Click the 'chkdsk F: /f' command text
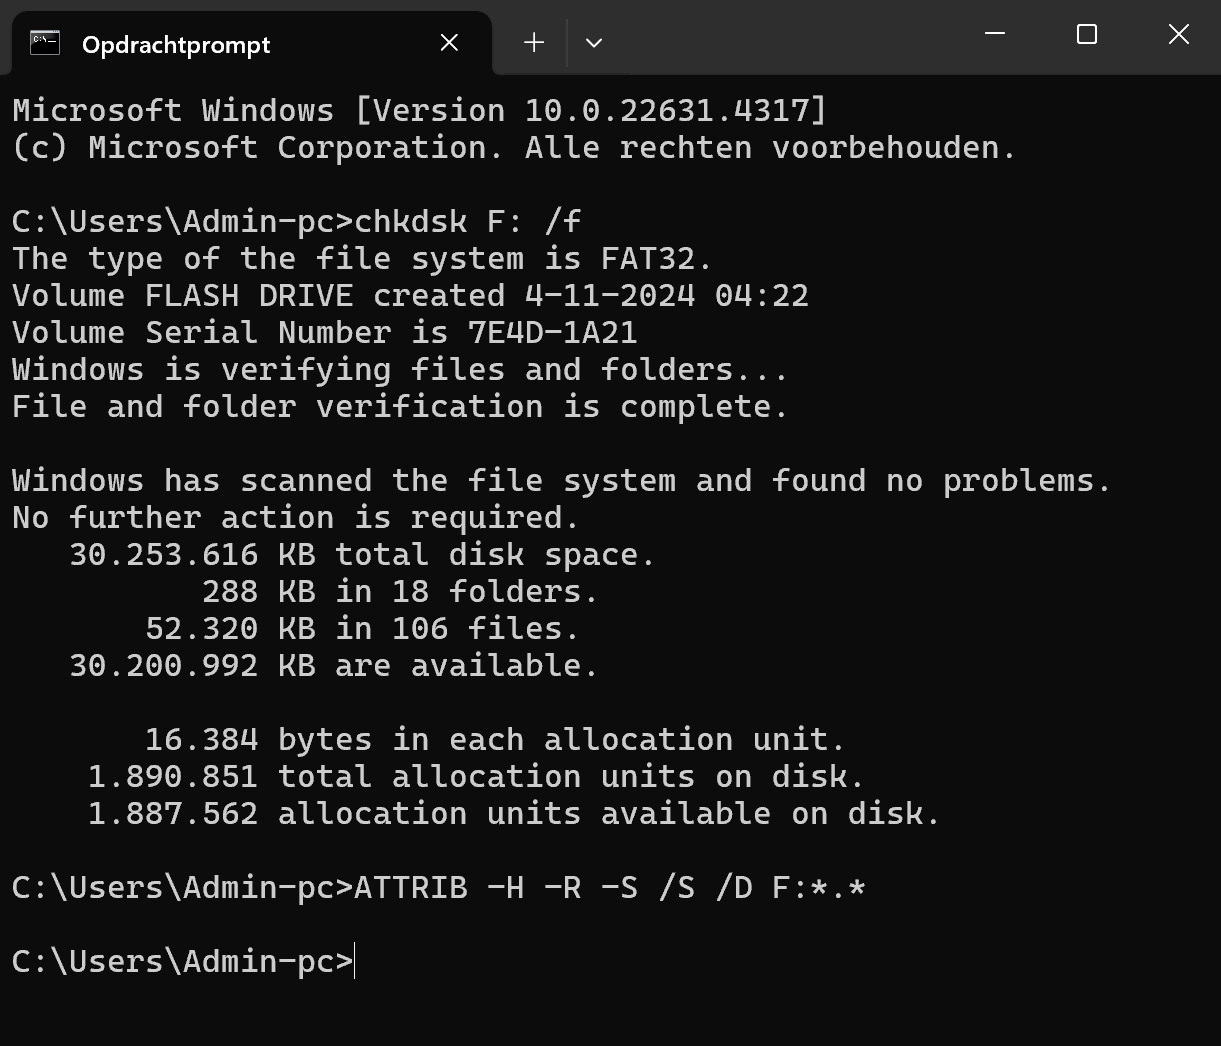 468,221
